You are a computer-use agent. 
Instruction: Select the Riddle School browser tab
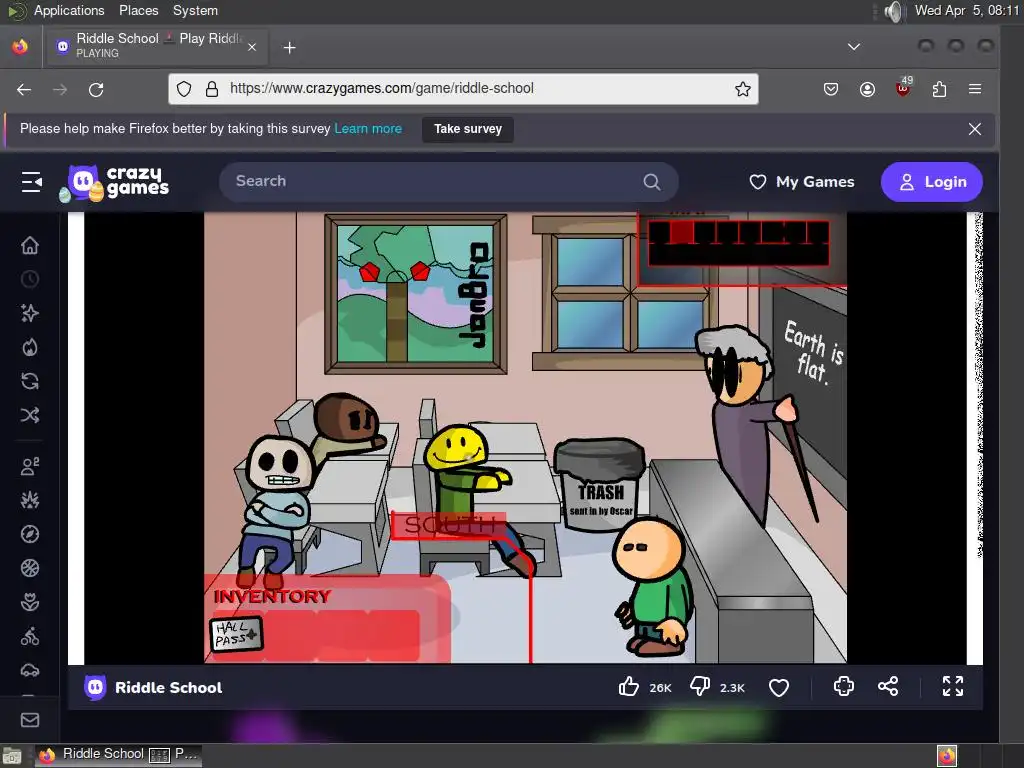pyautogui.click(x=155, y=46)
